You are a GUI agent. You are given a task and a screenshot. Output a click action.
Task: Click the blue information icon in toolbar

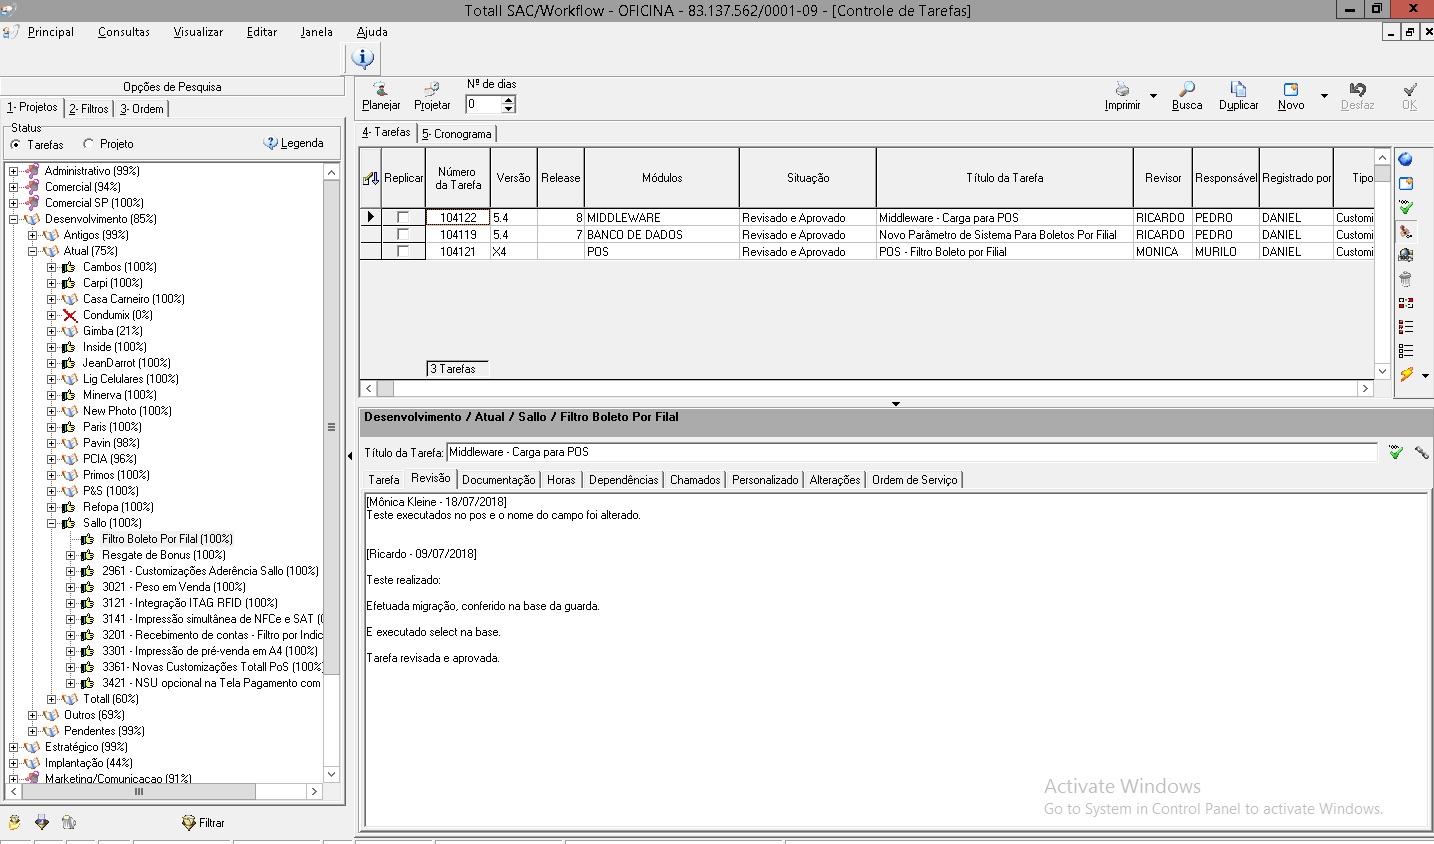362,59
